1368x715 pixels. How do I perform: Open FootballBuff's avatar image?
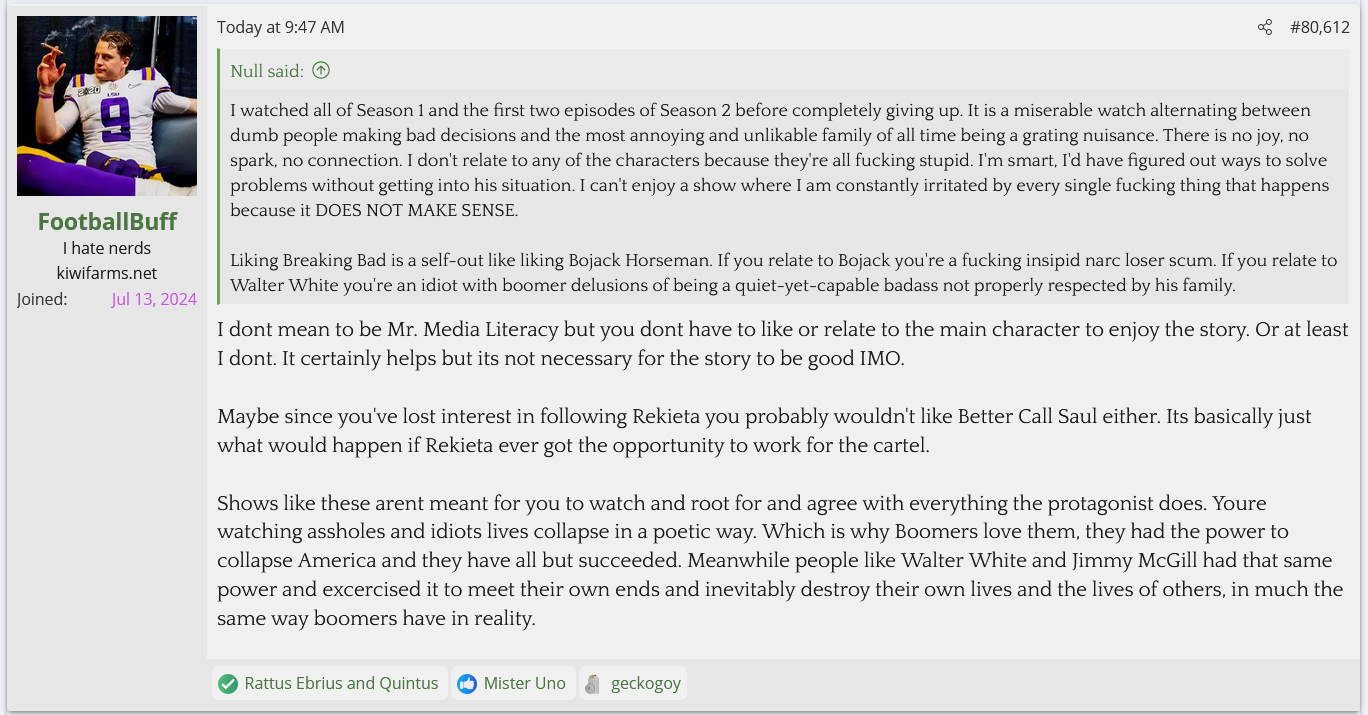[107, 105]
